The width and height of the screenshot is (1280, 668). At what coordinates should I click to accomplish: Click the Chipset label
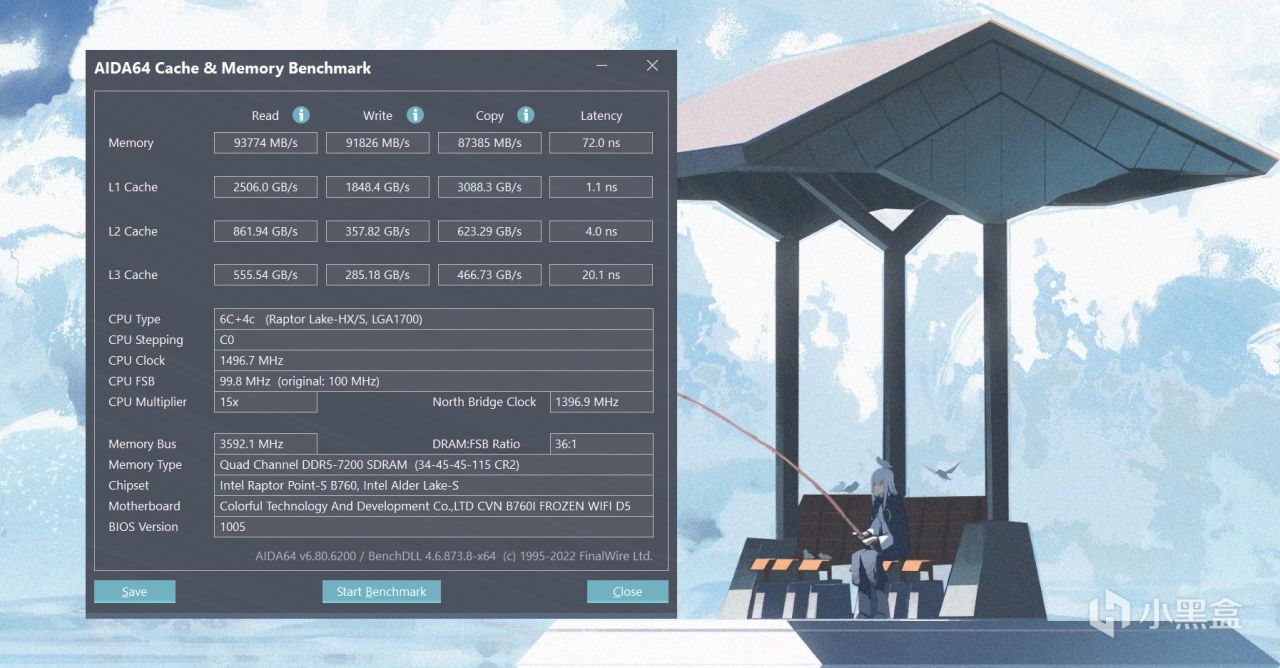pos(129,485)
